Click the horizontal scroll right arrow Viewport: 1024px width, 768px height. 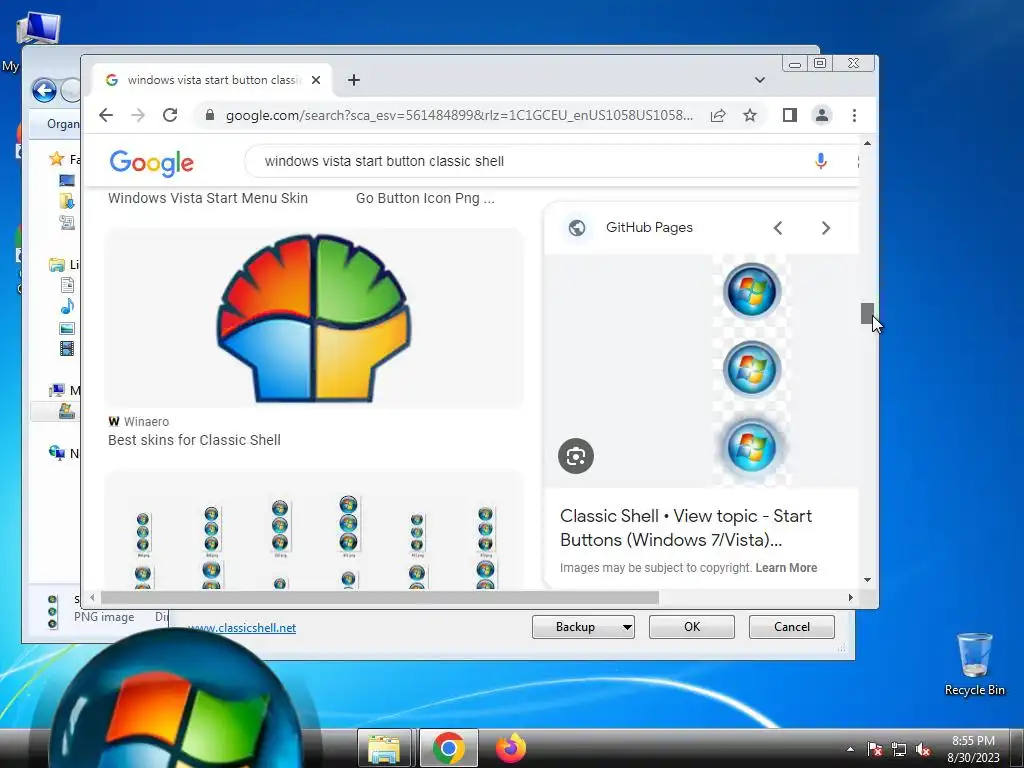point(850,597)
